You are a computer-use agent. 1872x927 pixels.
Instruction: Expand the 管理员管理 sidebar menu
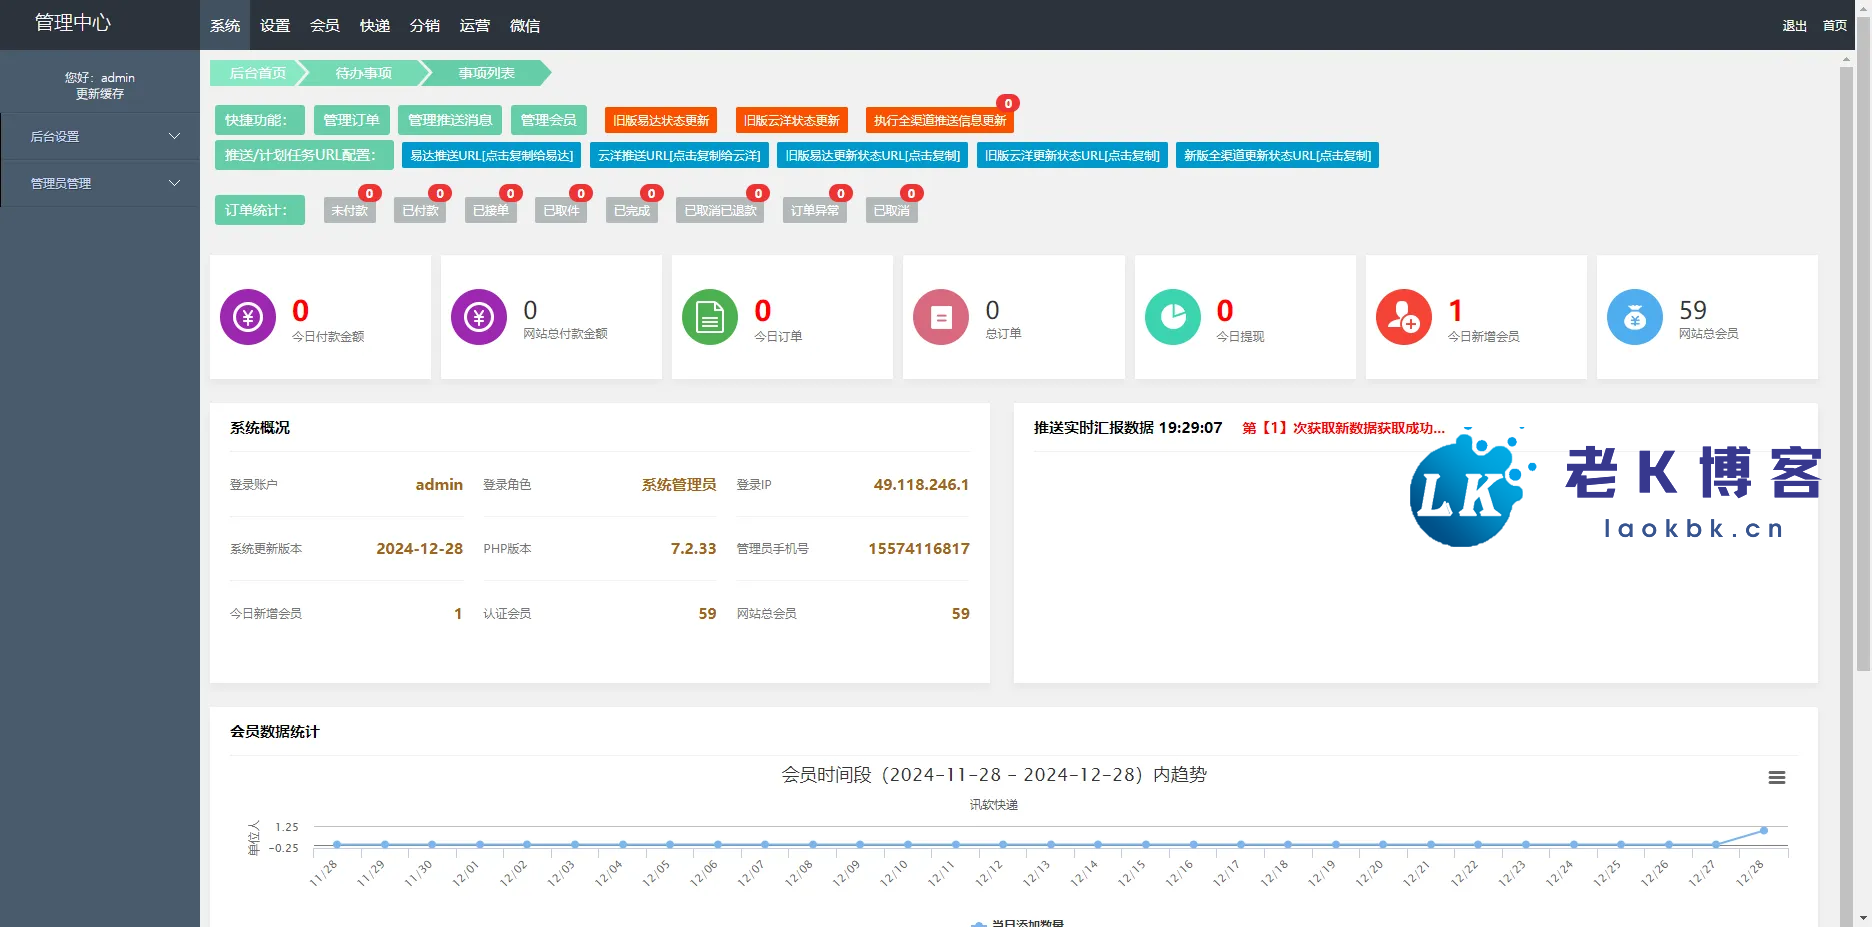click(100, 183)
